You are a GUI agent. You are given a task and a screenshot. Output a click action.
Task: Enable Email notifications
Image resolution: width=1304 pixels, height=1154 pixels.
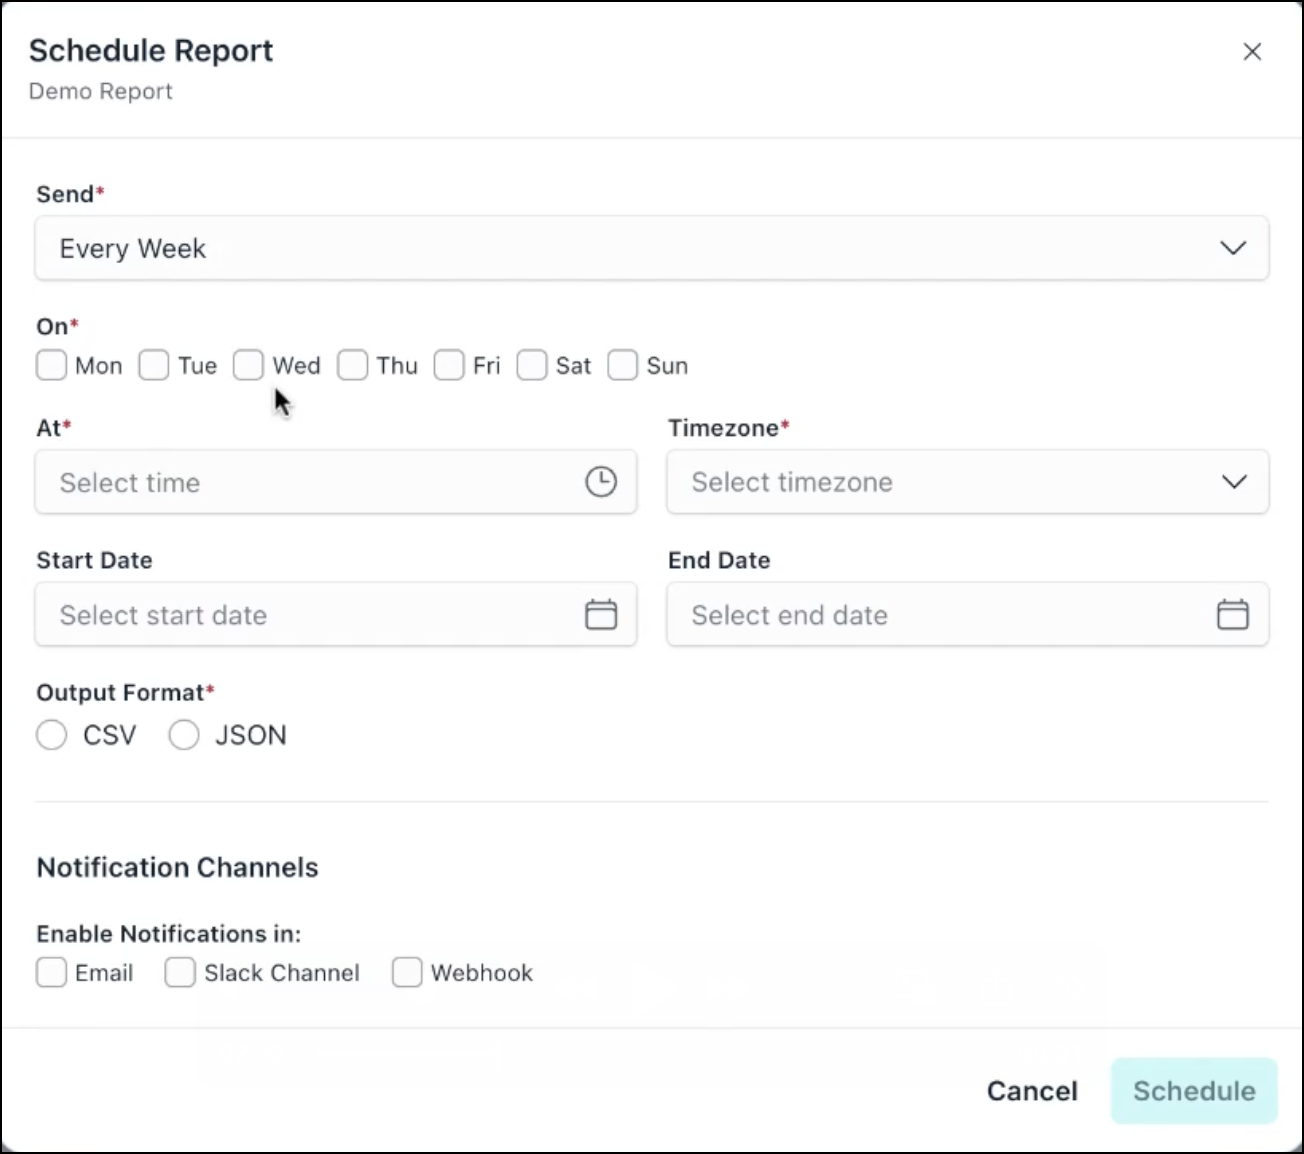point(51,972)
